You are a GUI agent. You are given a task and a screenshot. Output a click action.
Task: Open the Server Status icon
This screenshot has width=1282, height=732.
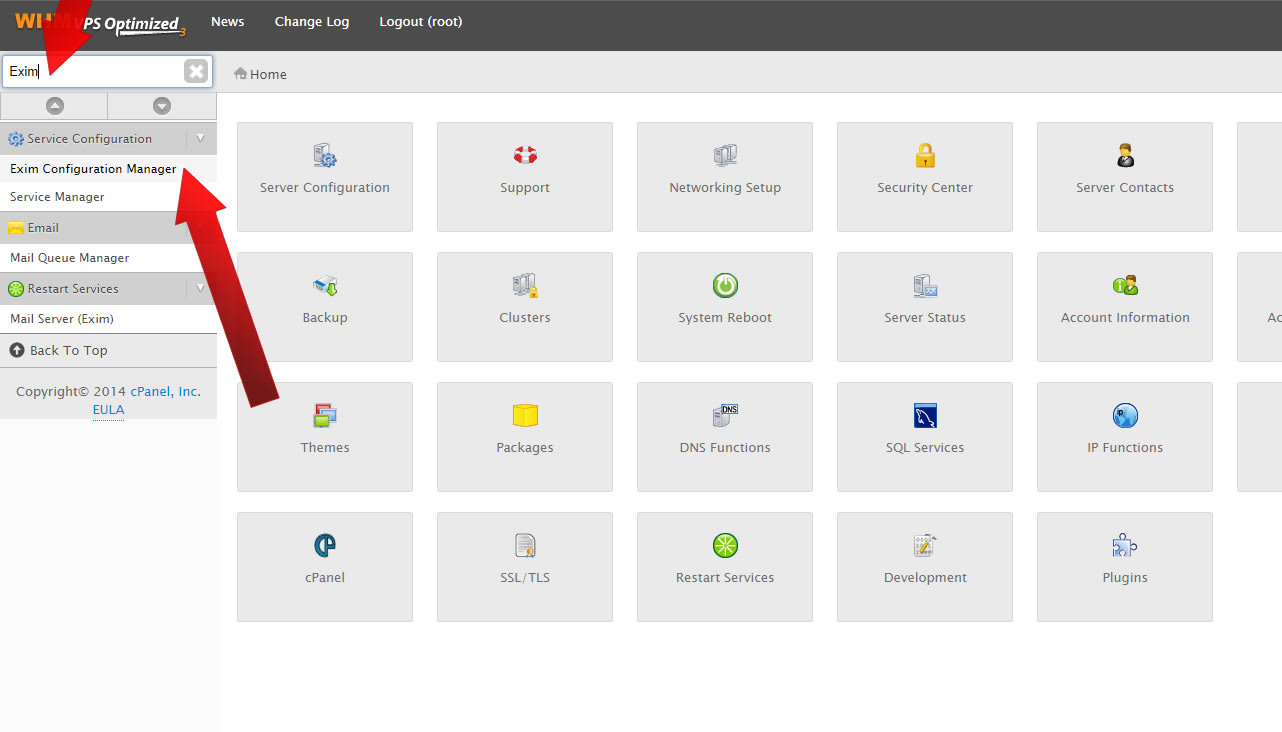click(x=925, y=286)
